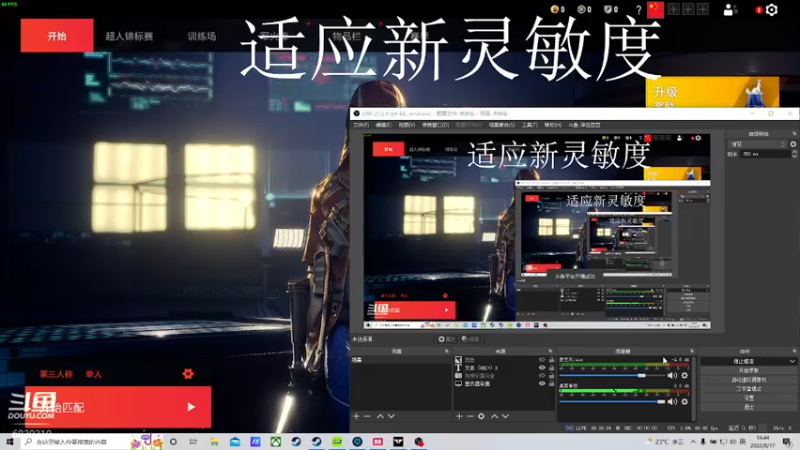Open Task View on taskbar
The height and width of the screenshot is (450, 800).
click(193, 441)
